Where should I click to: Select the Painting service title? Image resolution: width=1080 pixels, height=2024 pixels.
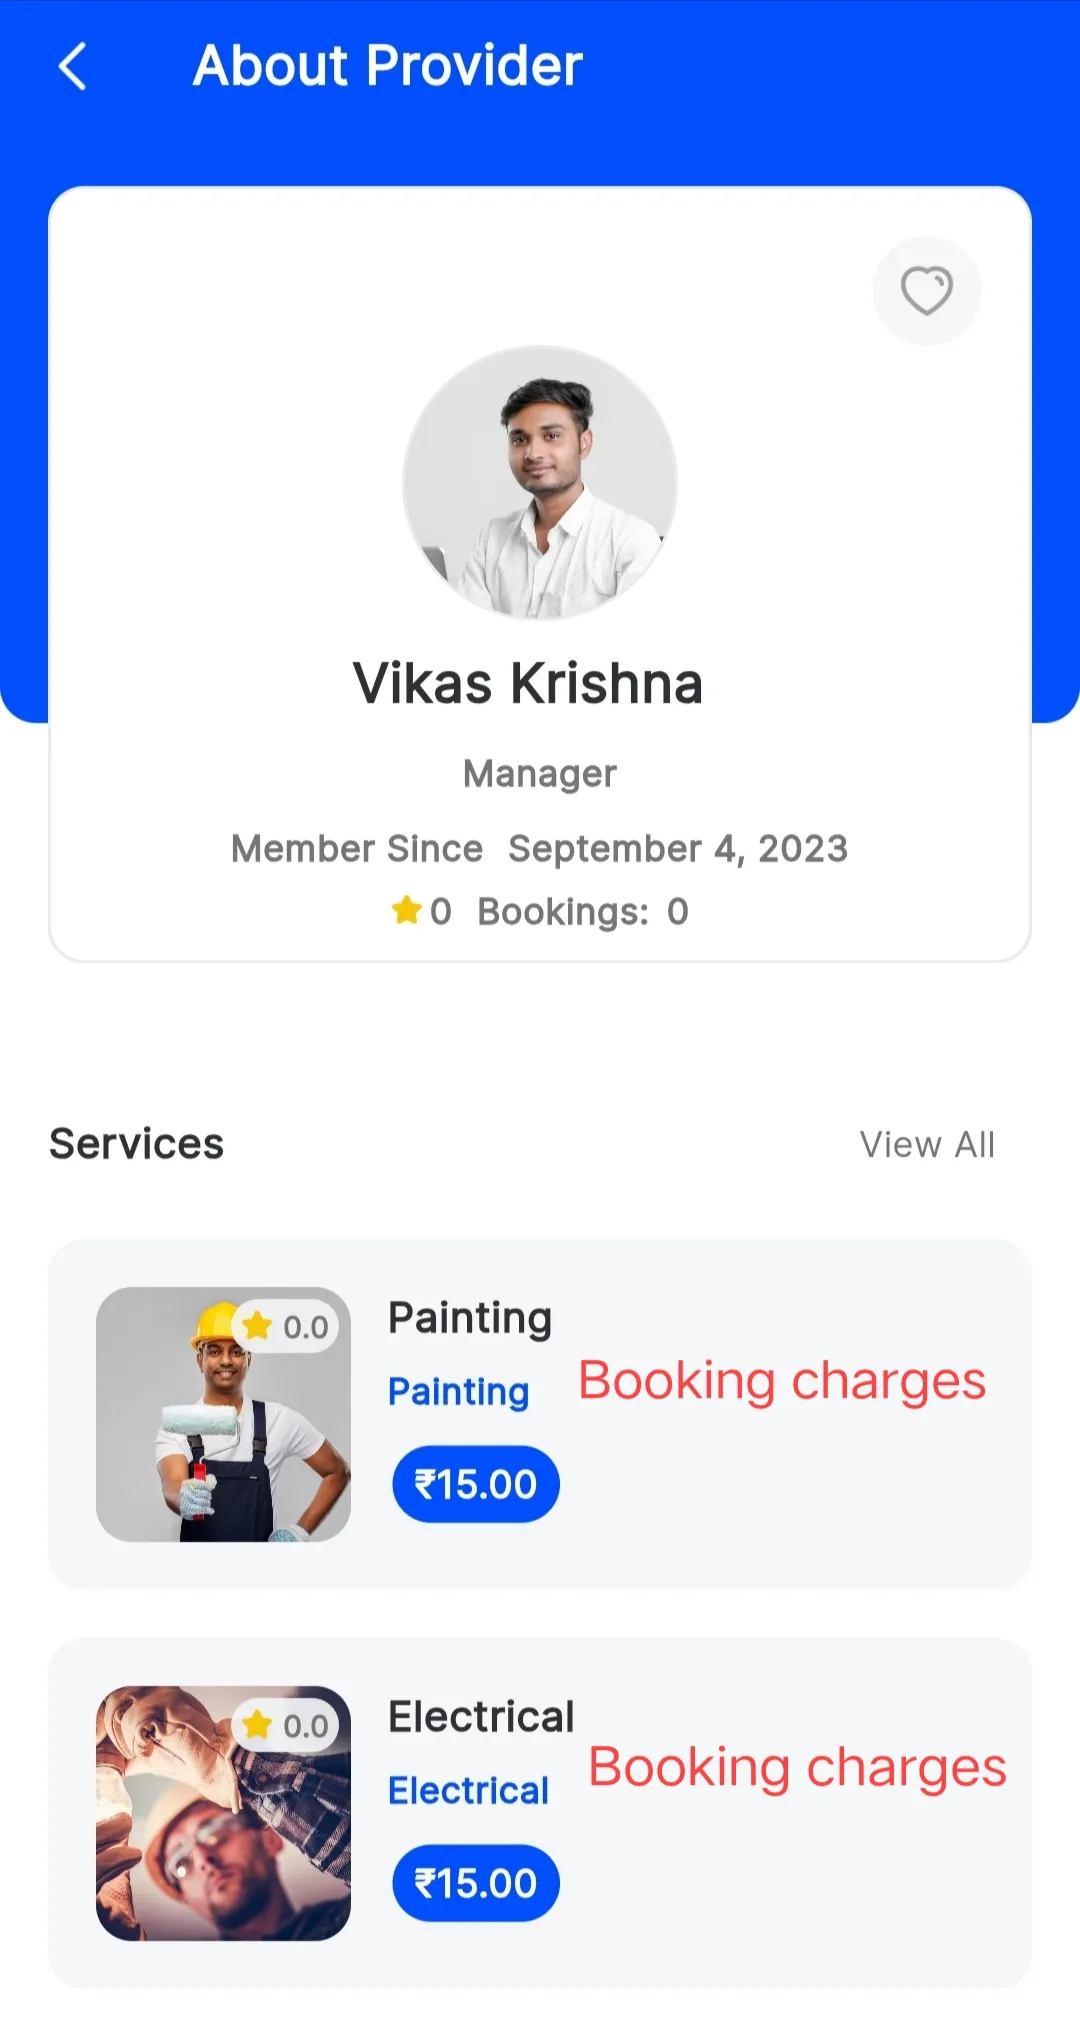click(x=470, y=1318)
